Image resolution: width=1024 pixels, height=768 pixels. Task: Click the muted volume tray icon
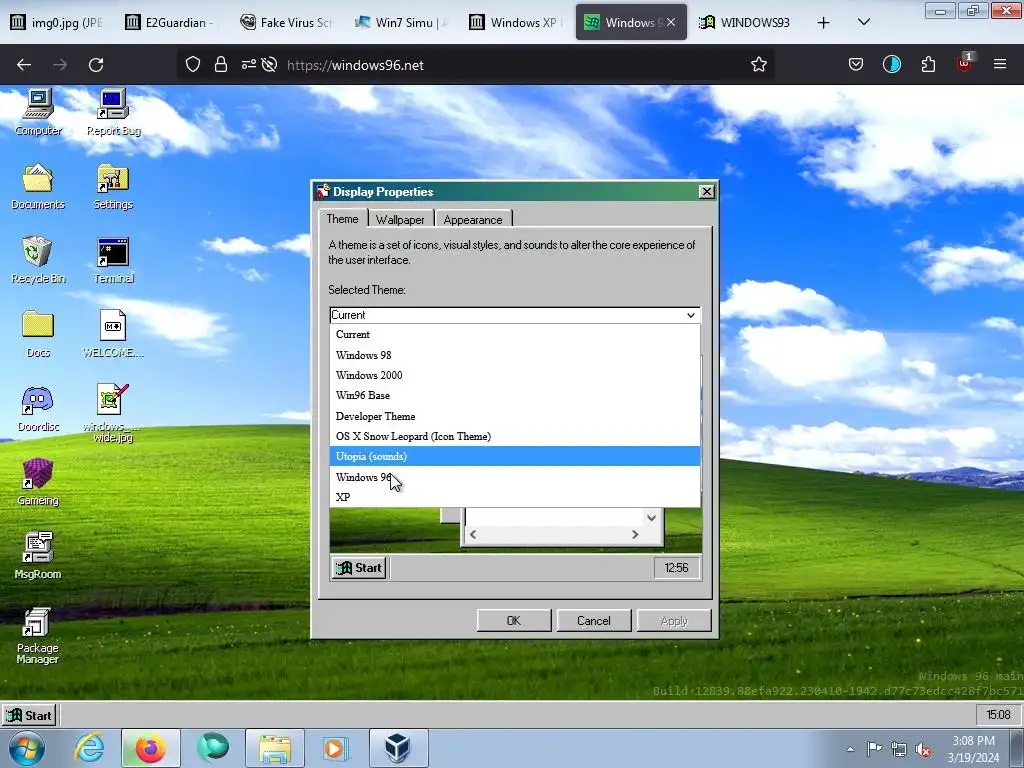(x=923, y=749)
